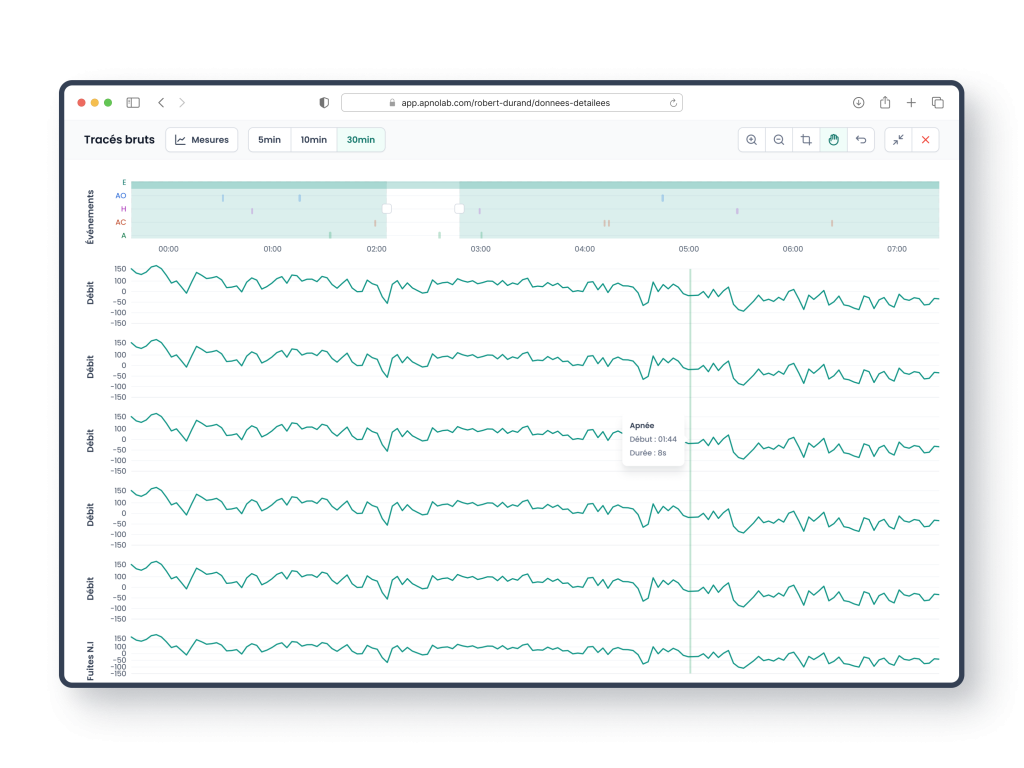Image resolution: width=1024 pixels, height=768 pixels.
Task: Open the Mesures button
Action: pyautogui.click(x=202, y=140)
